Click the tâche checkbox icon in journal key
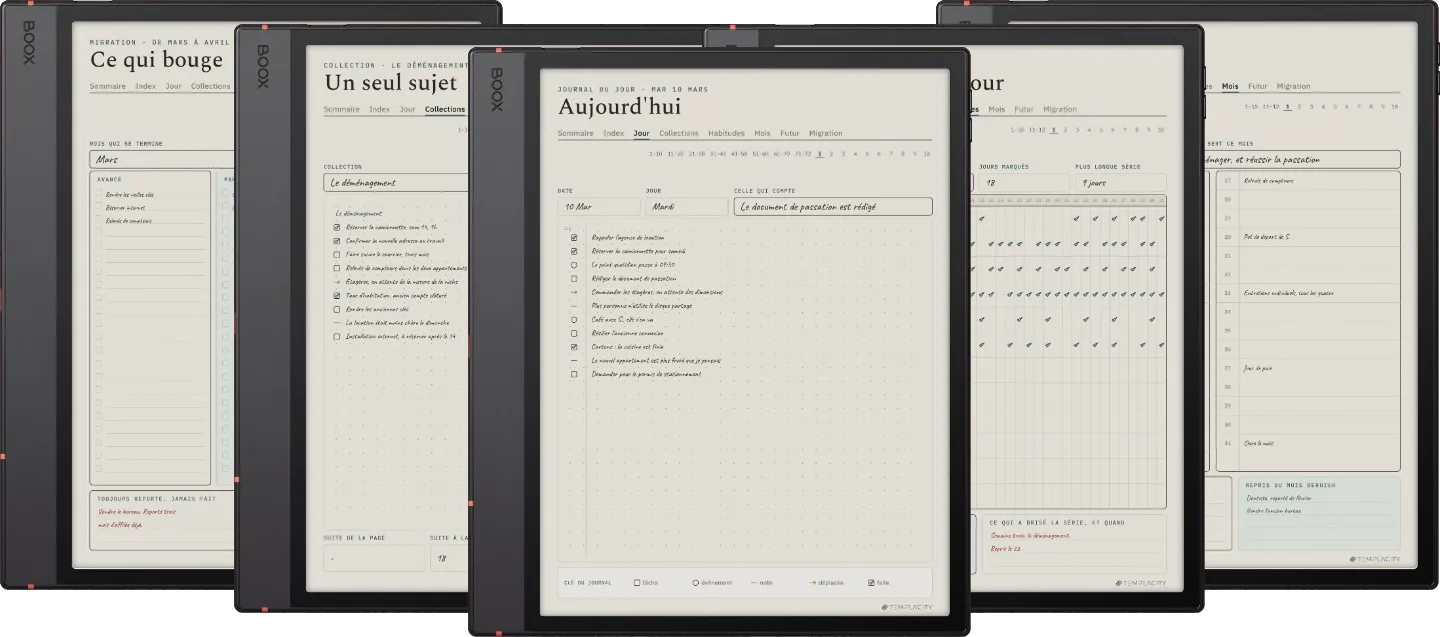The height and width of the screenshot is (637, 1440). (x=637, y=582)
